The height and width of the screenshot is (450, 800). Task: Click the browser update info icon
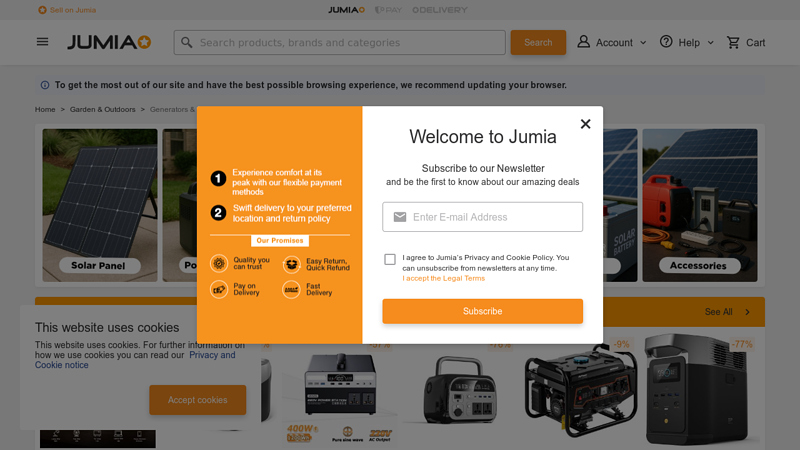(x=45, y=85)
